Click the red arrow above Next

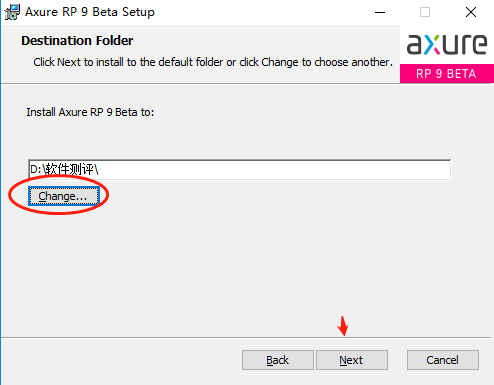pos(343,326)
